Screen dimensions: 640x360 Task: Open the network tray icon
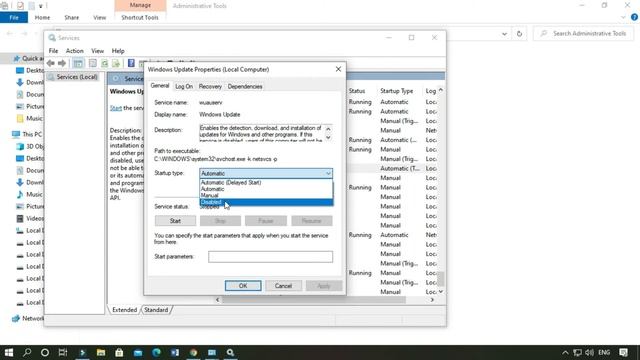click(577, 352)
